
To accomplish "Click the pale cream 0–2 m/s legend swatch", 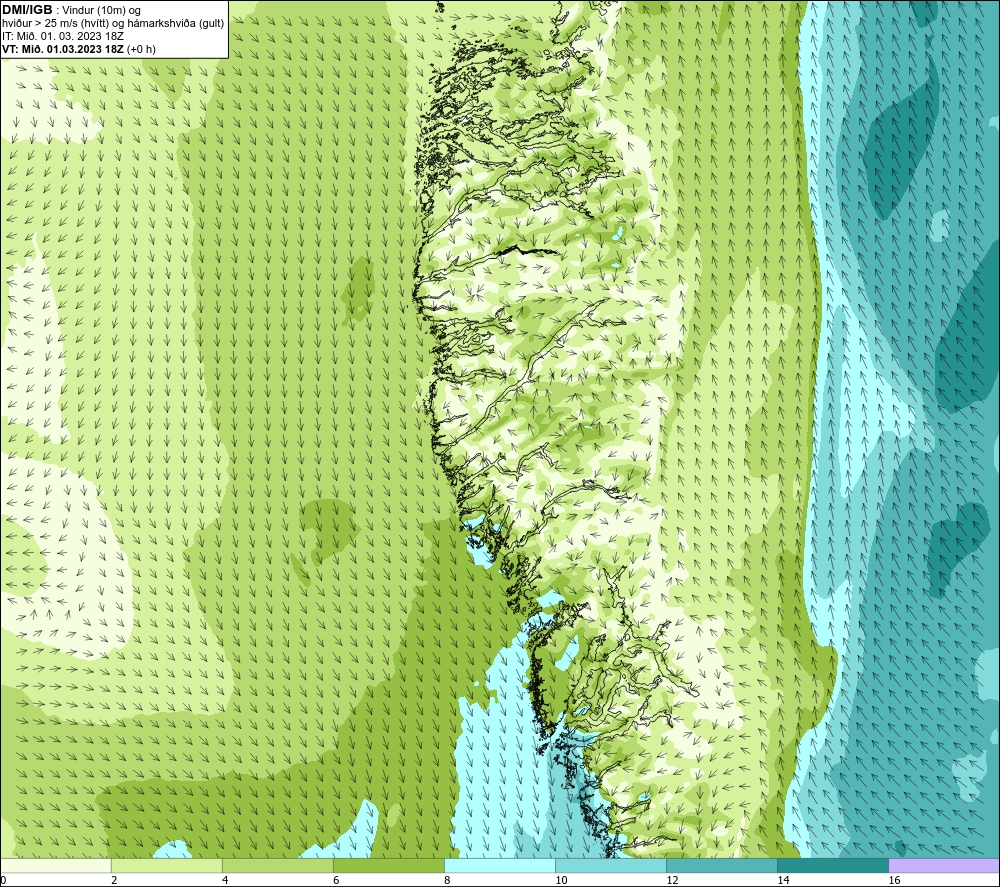I will click(x=55, y=866).
